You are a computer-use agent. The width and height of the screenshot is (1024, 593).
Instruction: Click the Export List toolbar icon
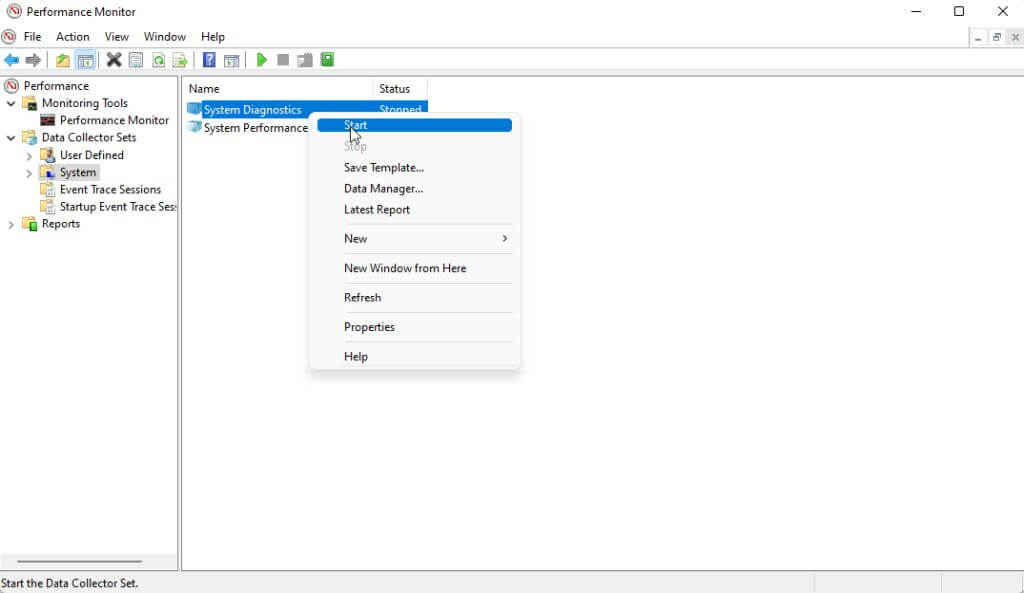click(180, 60)
